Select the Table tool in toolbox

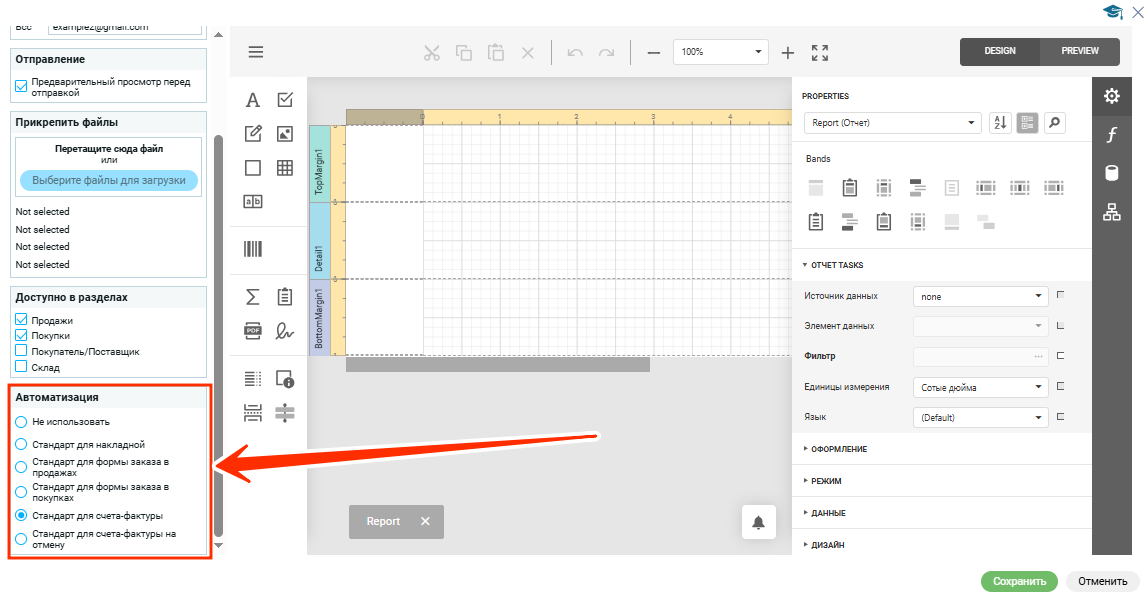[x=285, y=168]
